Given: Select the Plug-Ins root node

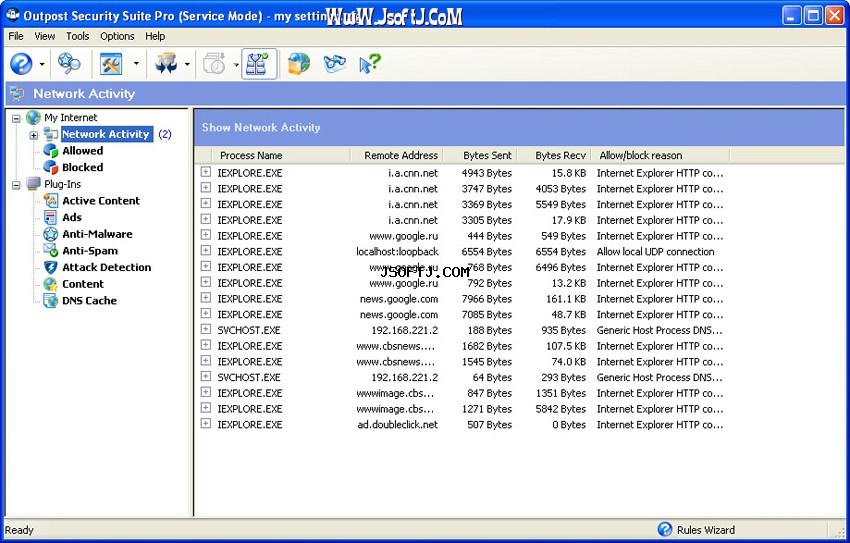Looking at the screenshot, I should pyautogui.click(x=62, y=184).
